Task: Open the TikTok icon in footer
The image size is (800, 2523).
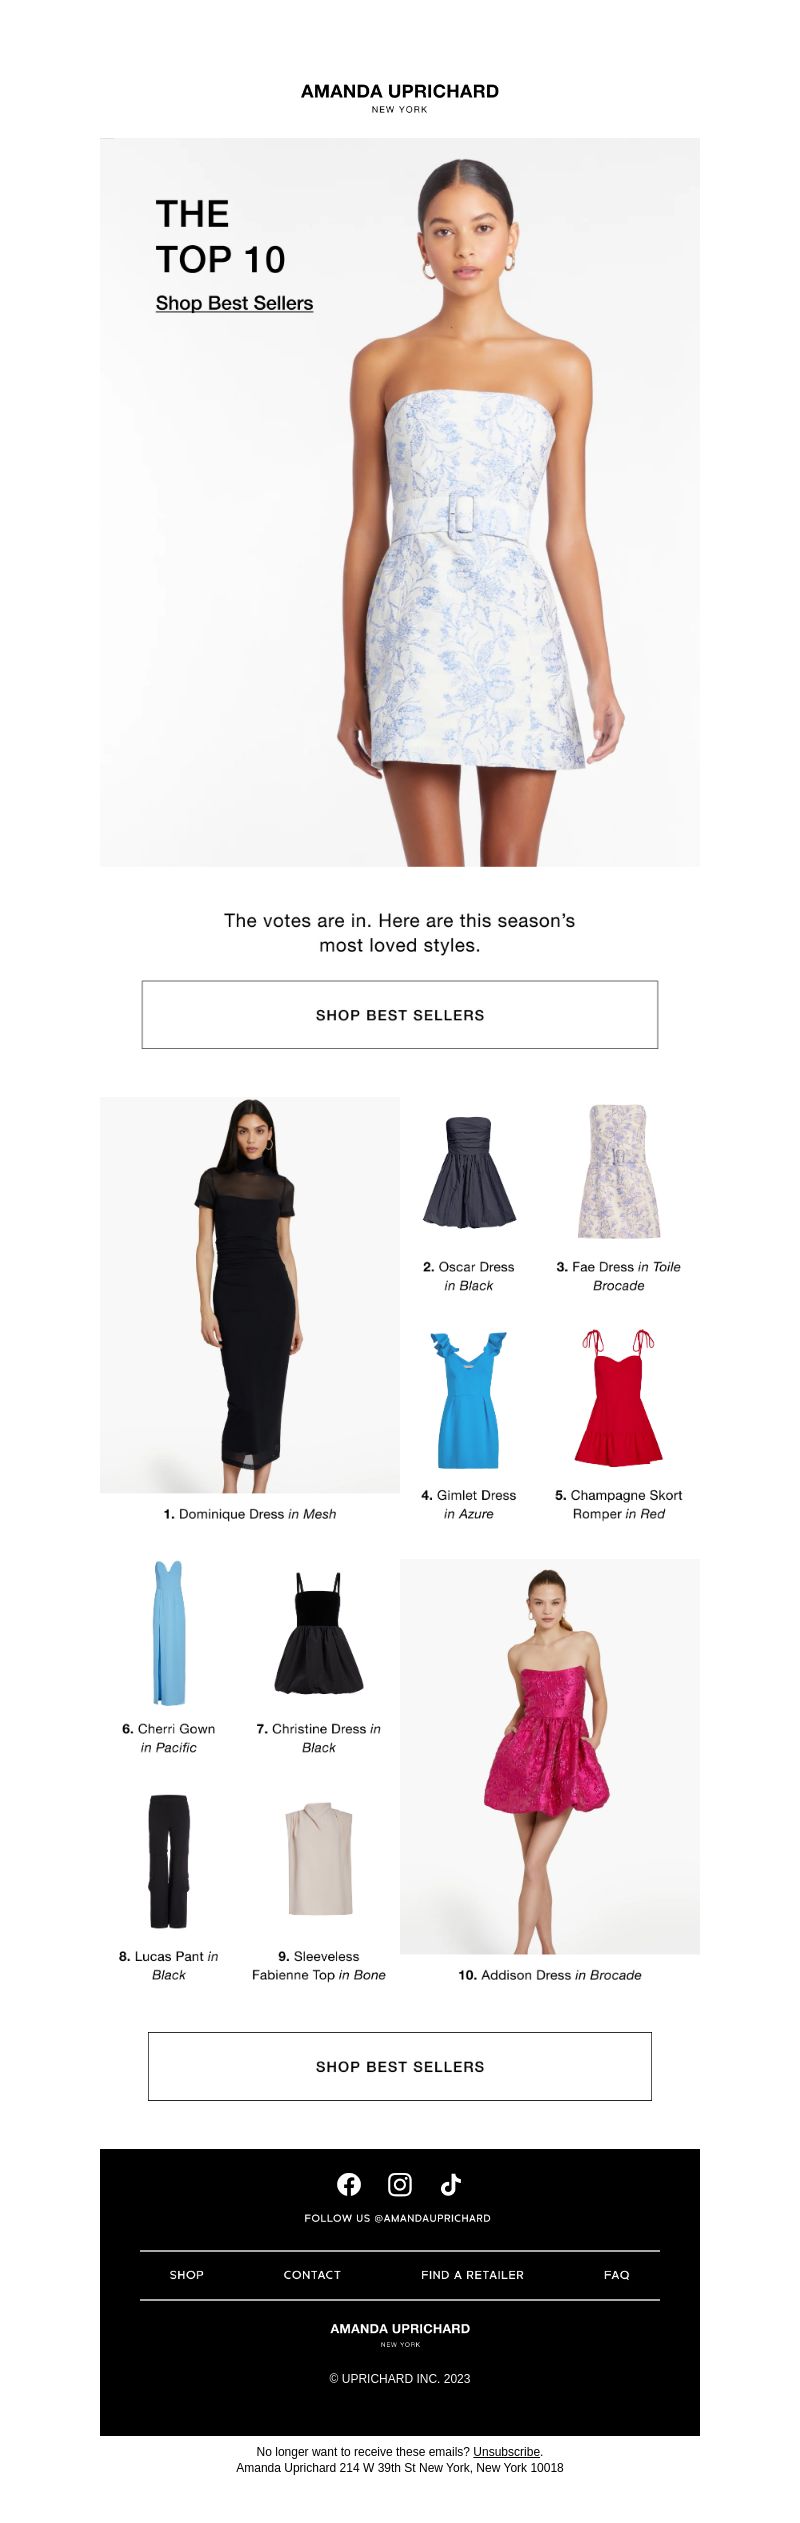Action: (x=451, y=2184)
